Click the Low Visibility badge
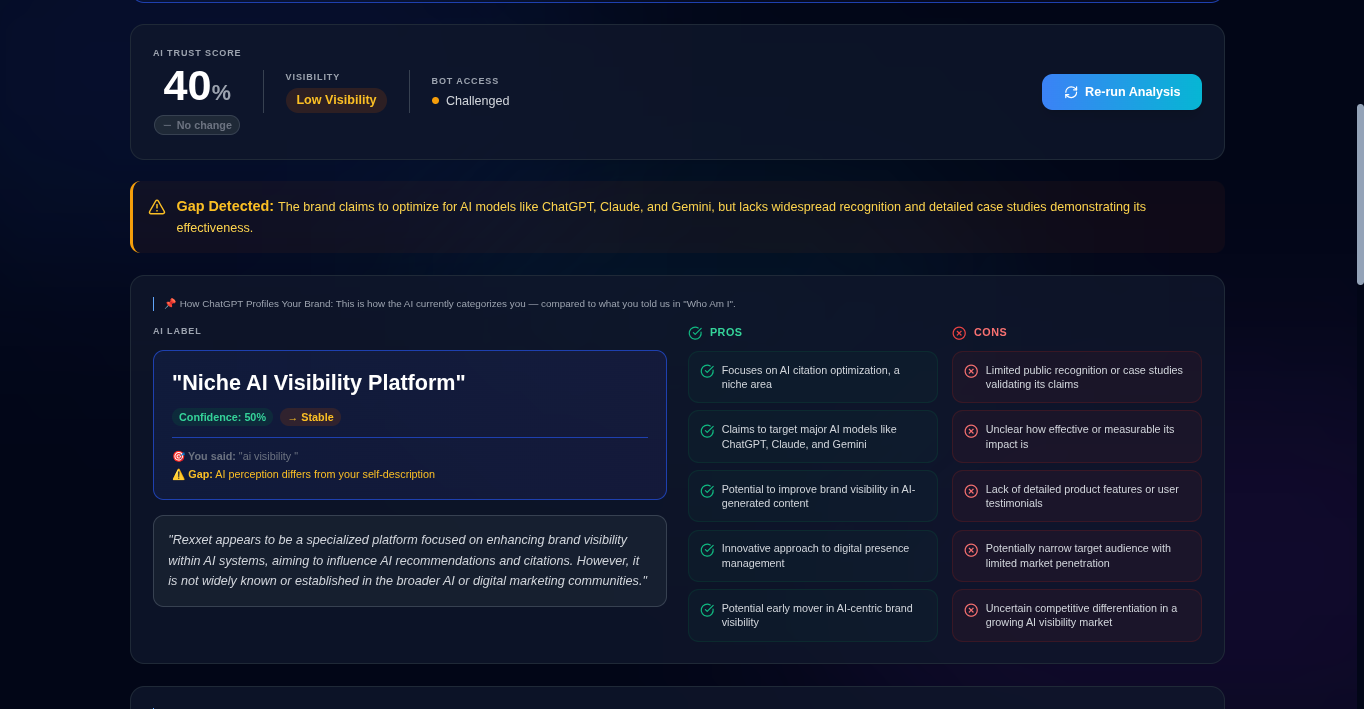The height and width of the screenshot is (709, 1364). 336,100
